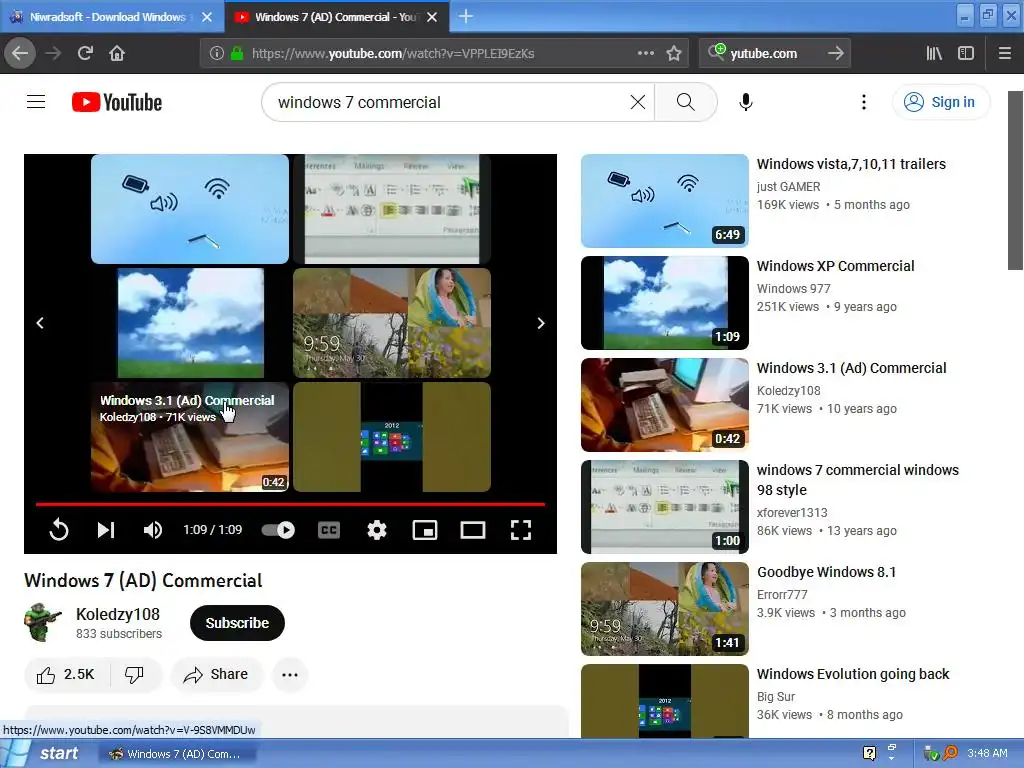Image resolution: width=1024 pixels, height=768 pixels.
Task: Switch to miniplayer mode
Action: coord(425,530)
